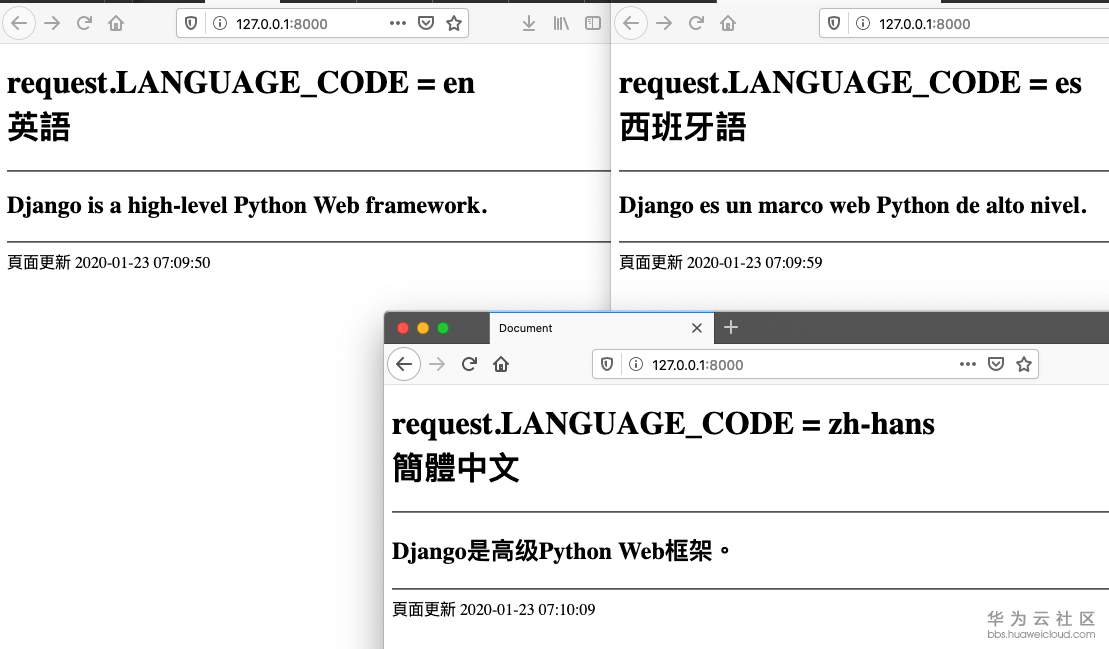This screenshot has height=649, width=1109.
Task: Save to Pocket in the English window
Action: tap(426, 23)
